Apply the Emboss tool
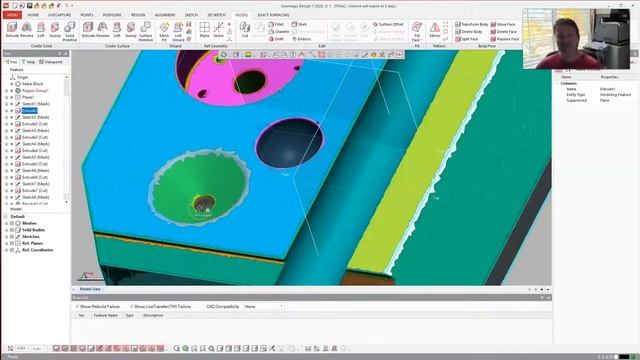This screenshot has width=640, height=360. pos(302,39)
